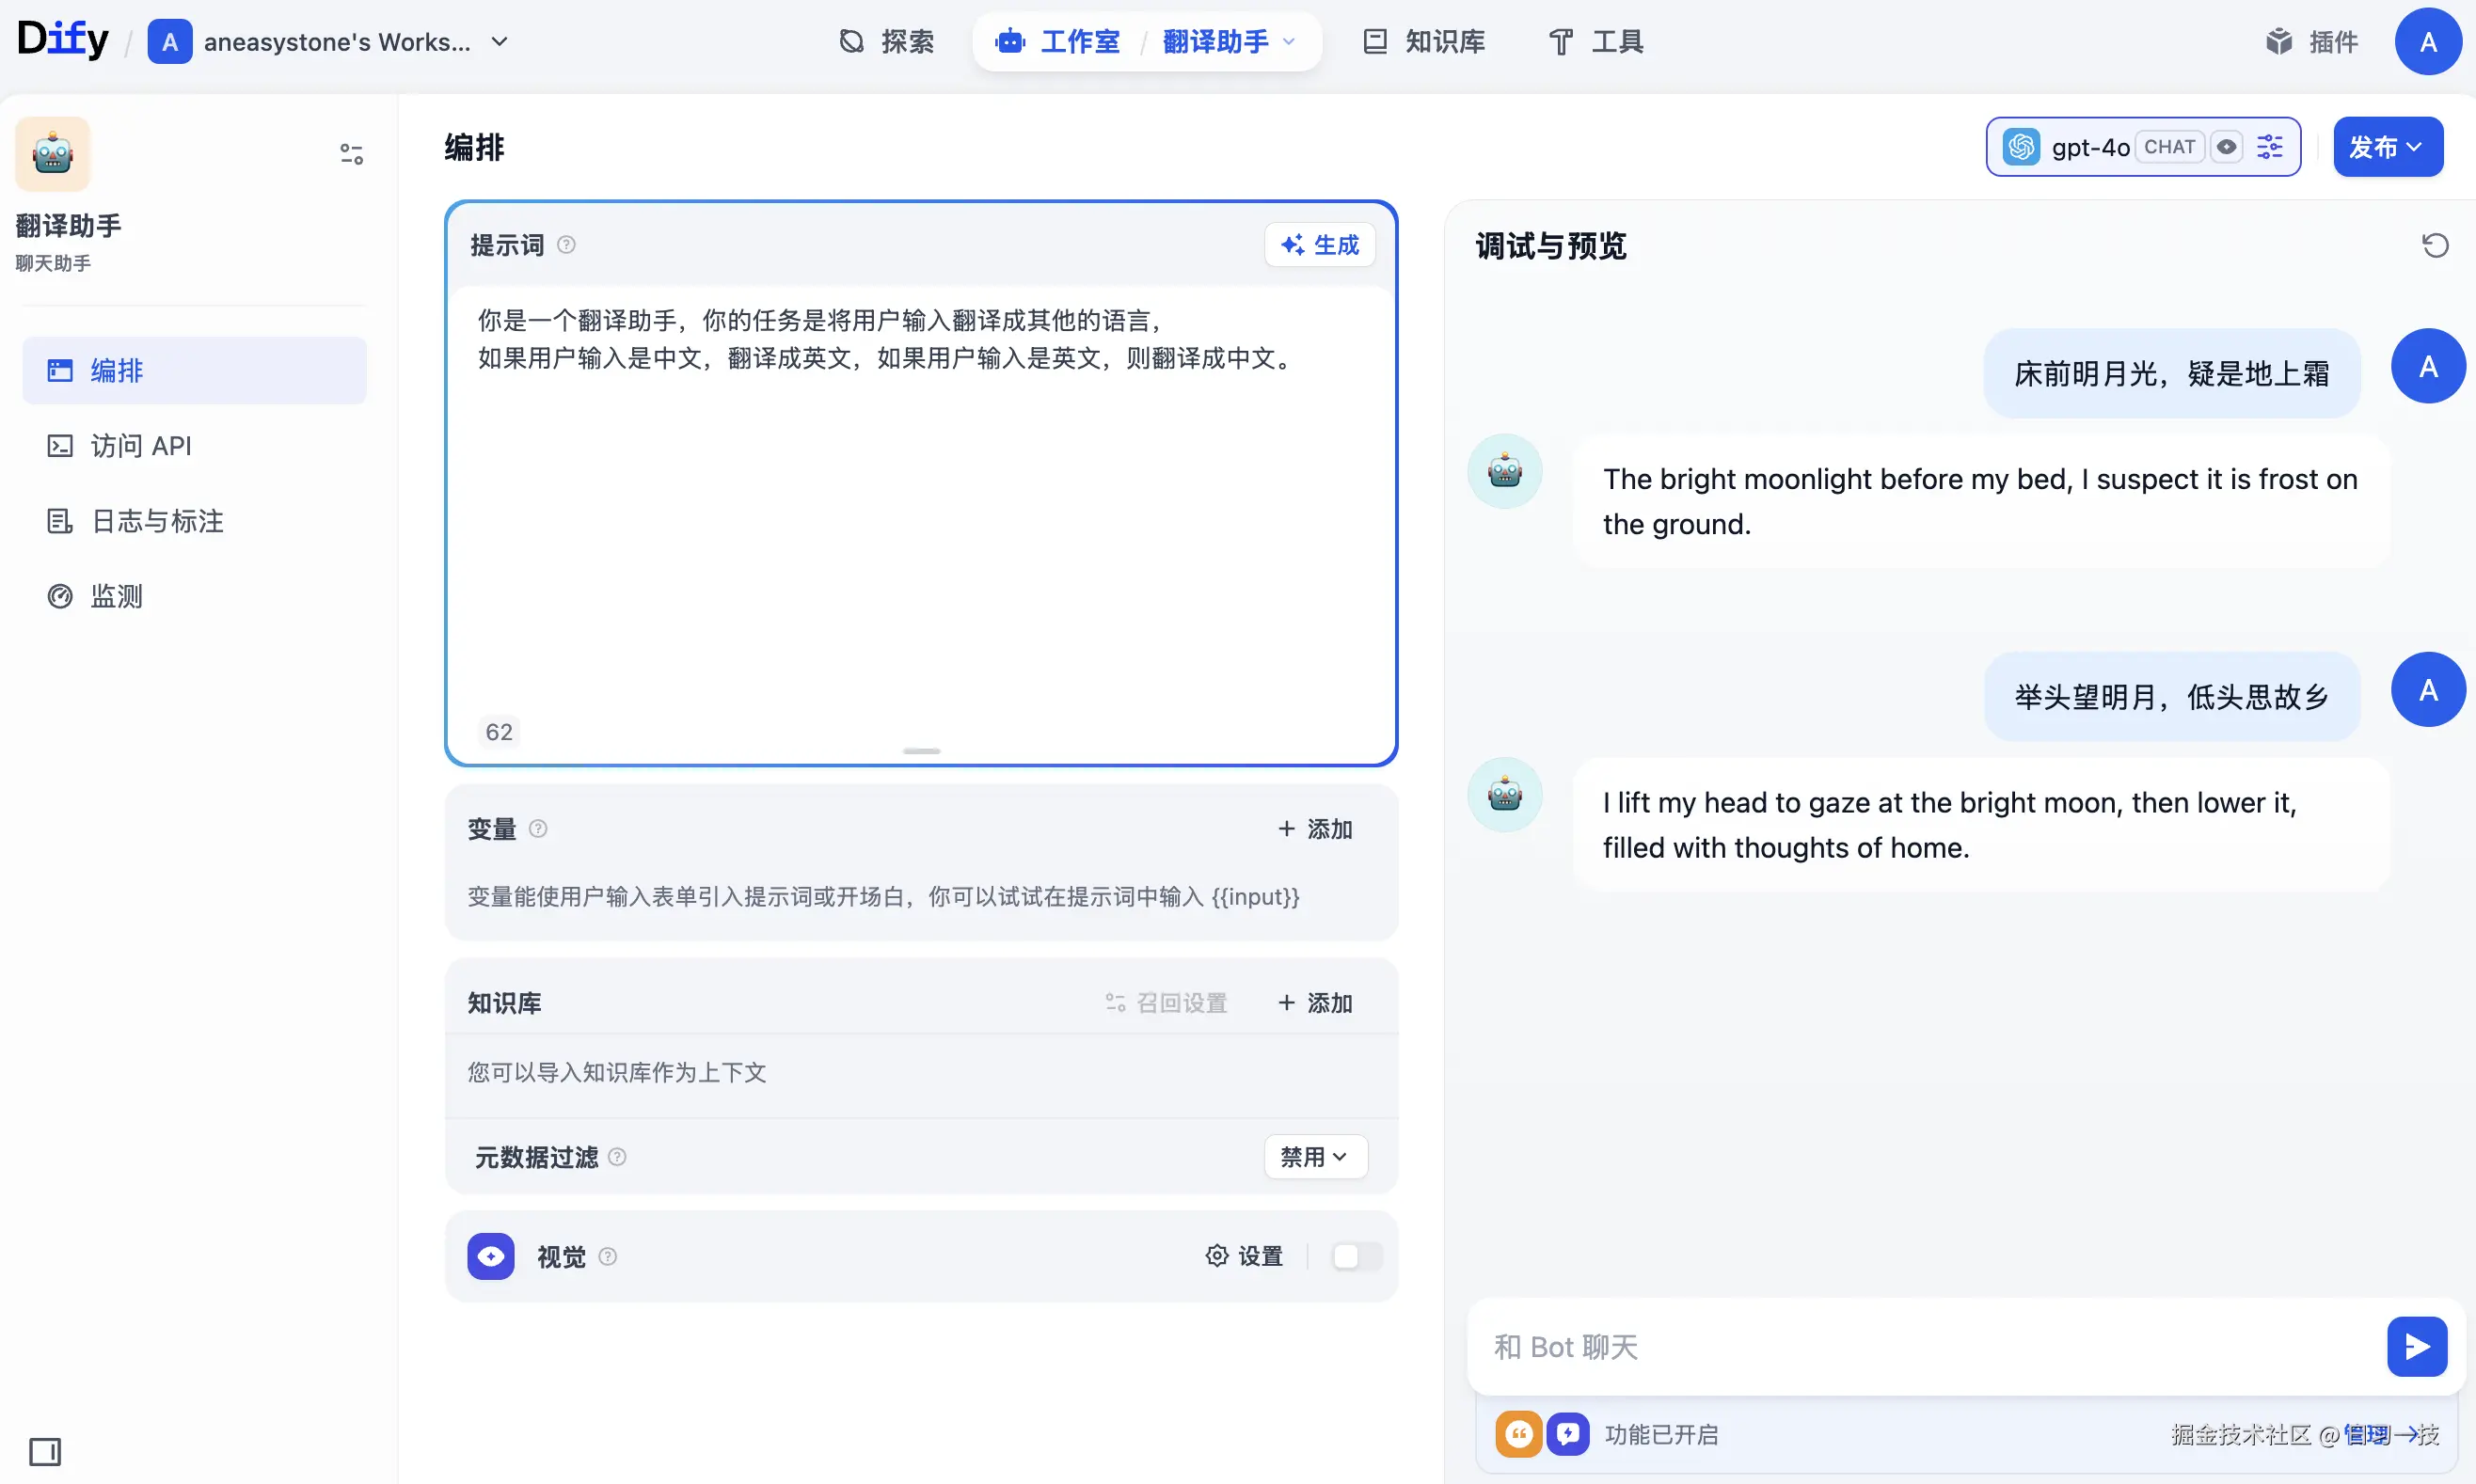
Task: Open app settings icon beside robot avatar
Action: [x=351, y=154]
